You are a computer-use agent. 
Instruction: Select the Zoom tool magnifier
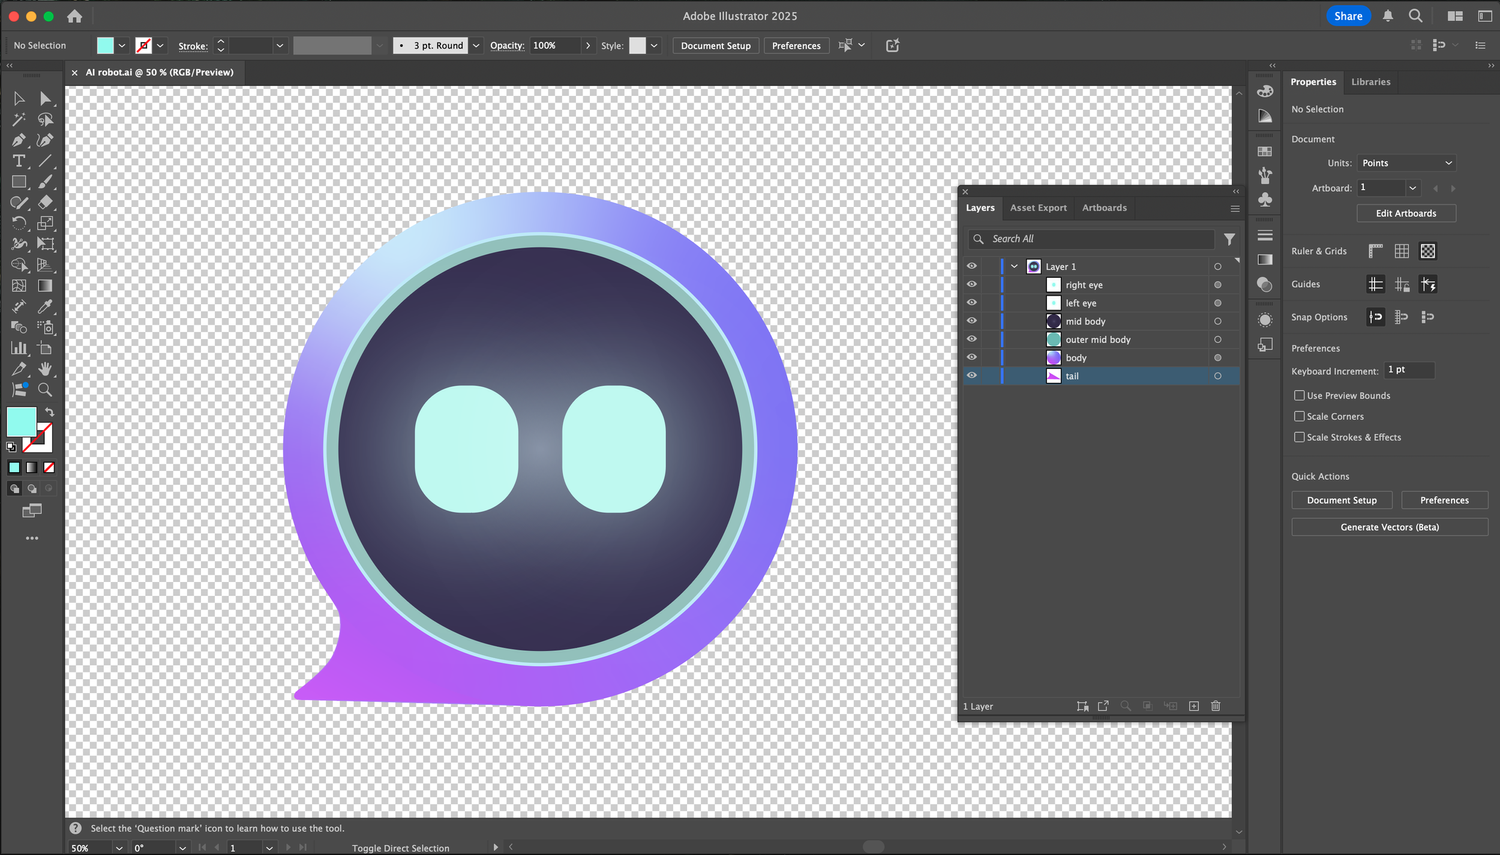45,390
